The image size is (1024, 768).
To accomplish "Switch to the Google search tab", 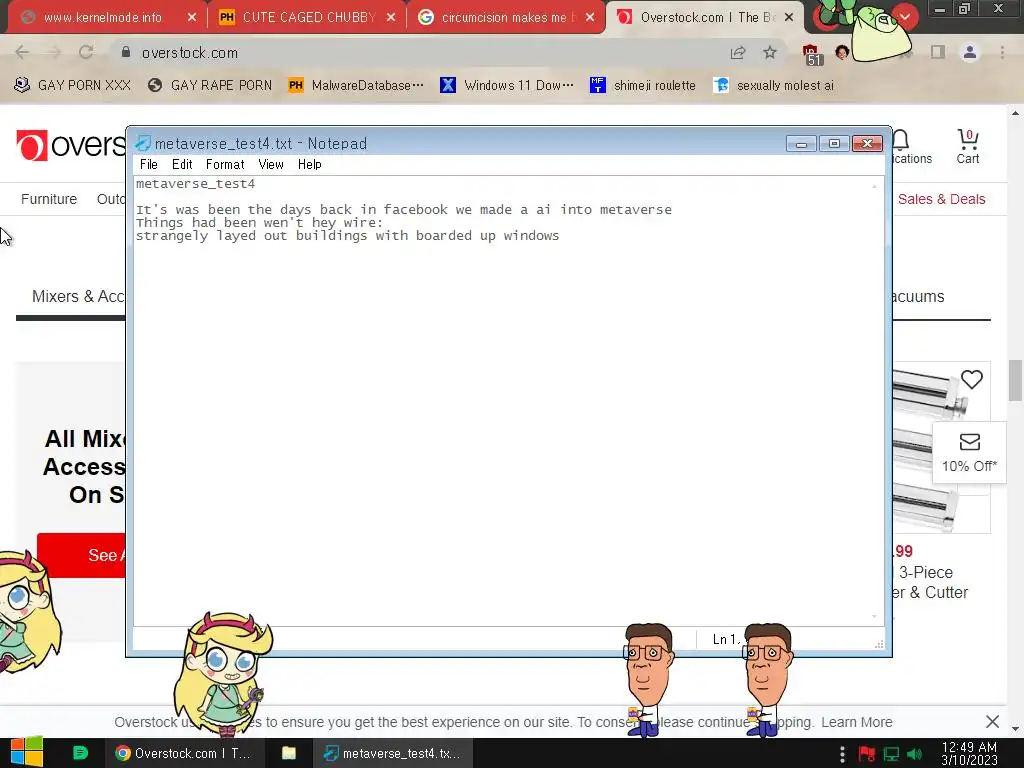I will pos(504,18).
